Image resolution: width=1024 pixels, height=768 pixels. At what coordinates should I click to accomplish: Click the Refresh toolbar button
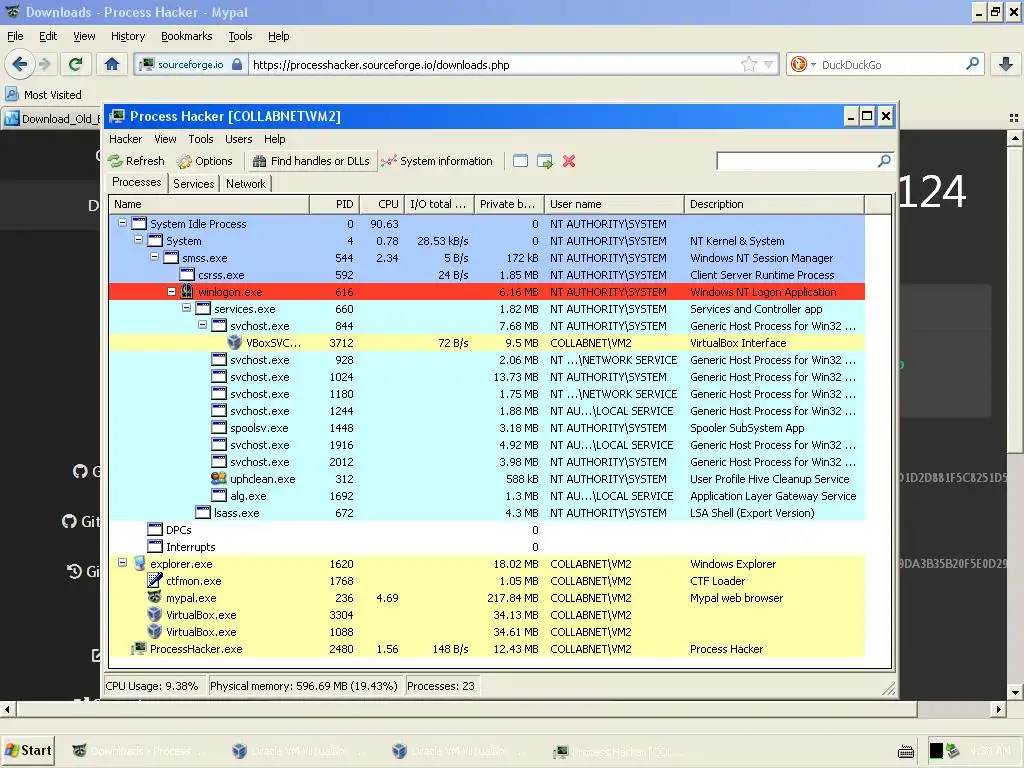[136, 161]
